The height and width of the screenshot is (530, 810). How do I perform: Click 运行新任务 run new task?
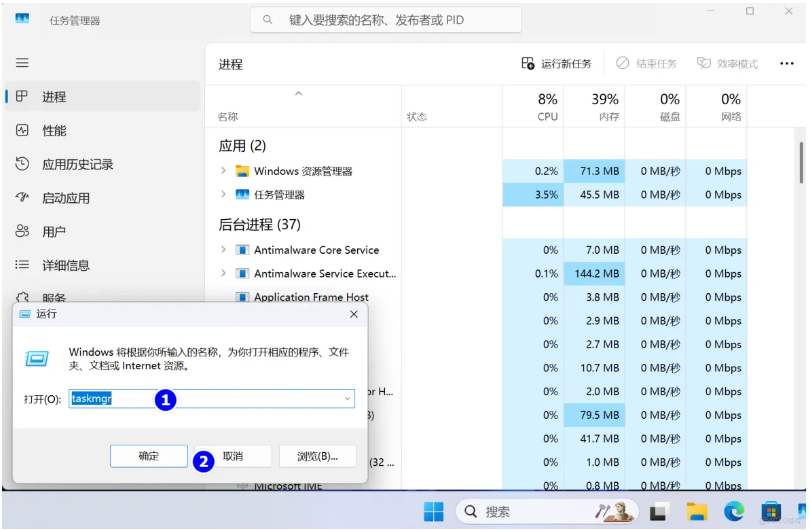pos(556,64)
